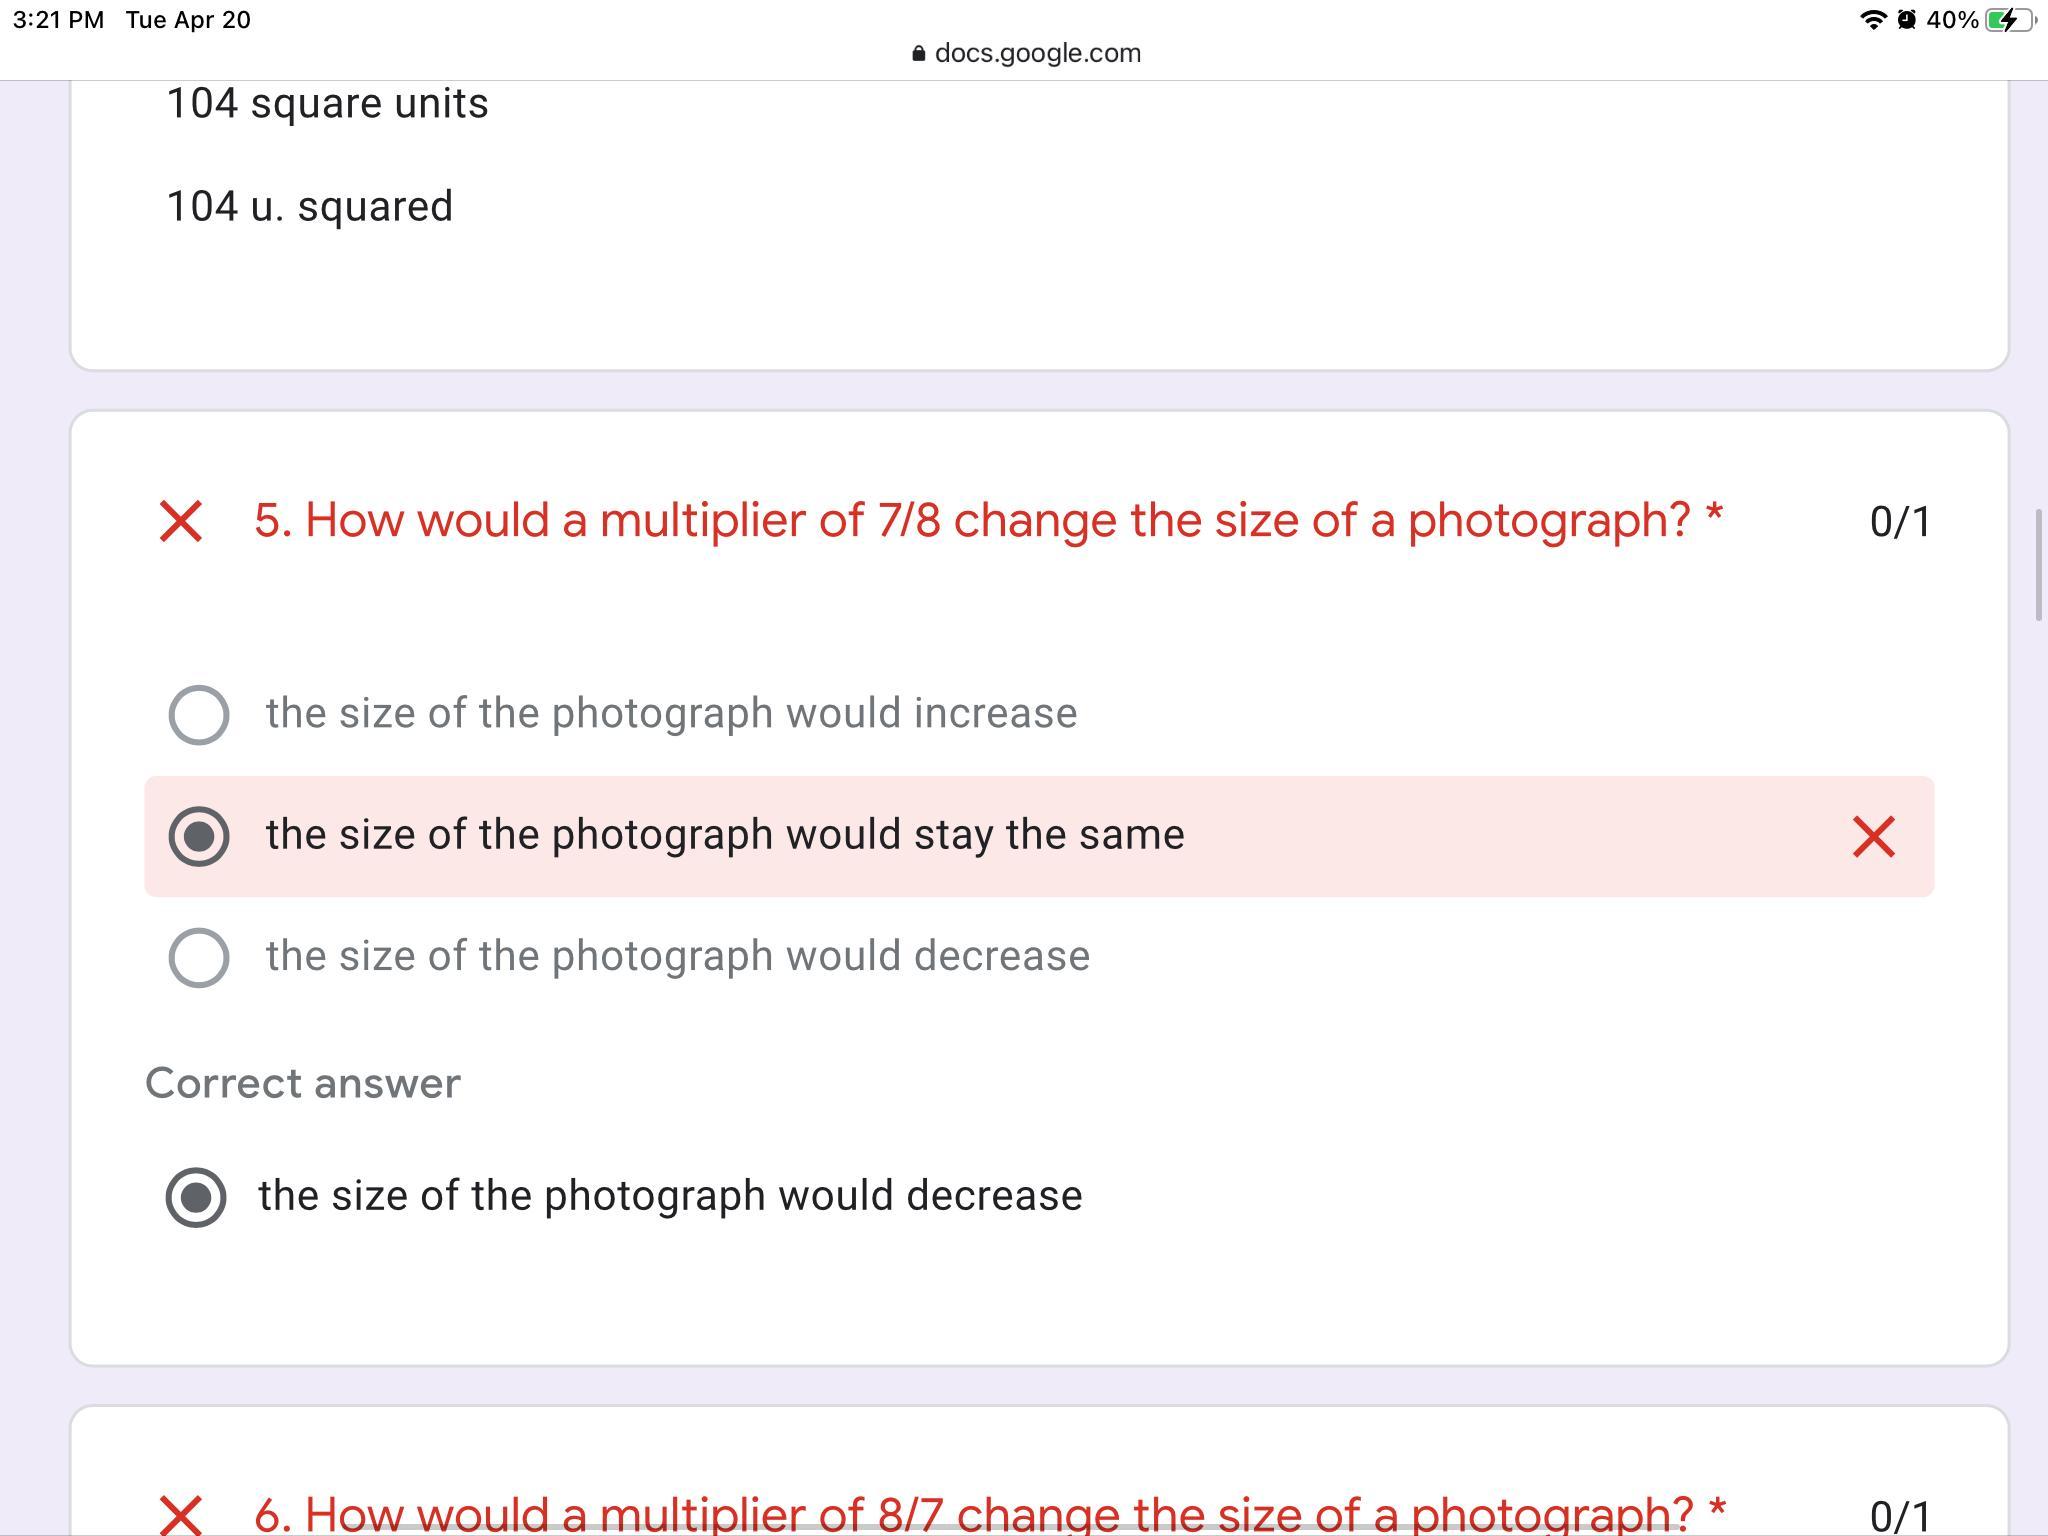2048x1536 pixels.
Task: Click the page scrollbar on right edge
Action: 2038,566
